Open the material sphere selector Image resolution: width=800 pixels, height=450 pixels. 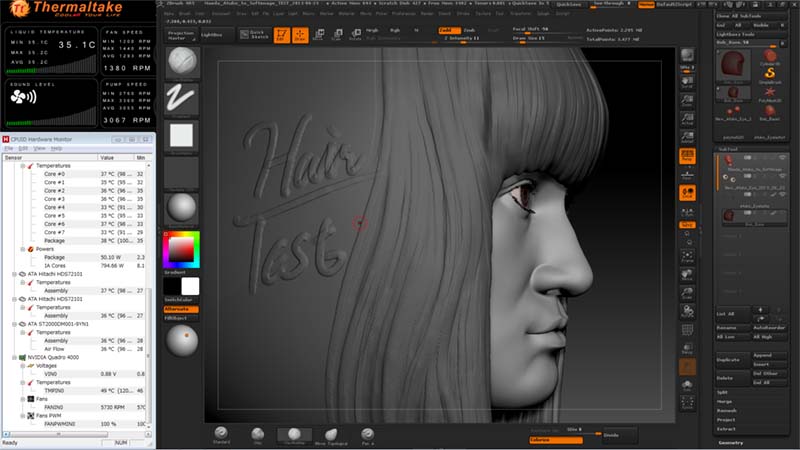pos(182,208)
